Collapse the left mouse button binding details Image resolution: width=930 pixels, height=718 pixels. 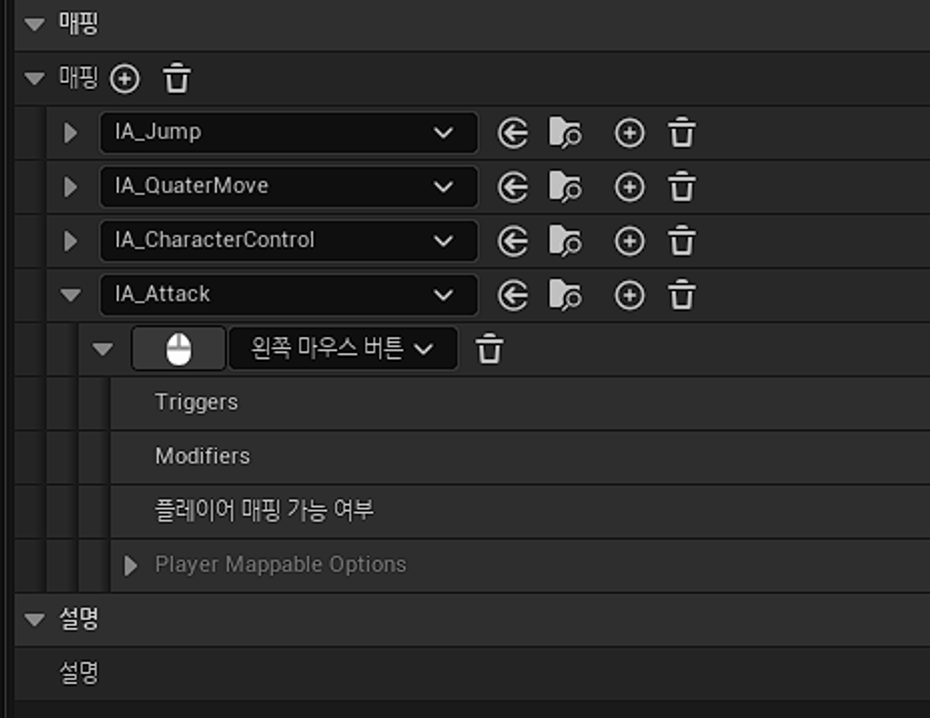point(103,349)
